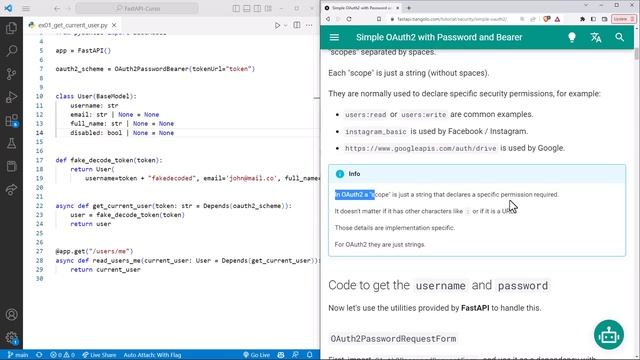Open the Manage gear in VS Code

tap(11, 338)
